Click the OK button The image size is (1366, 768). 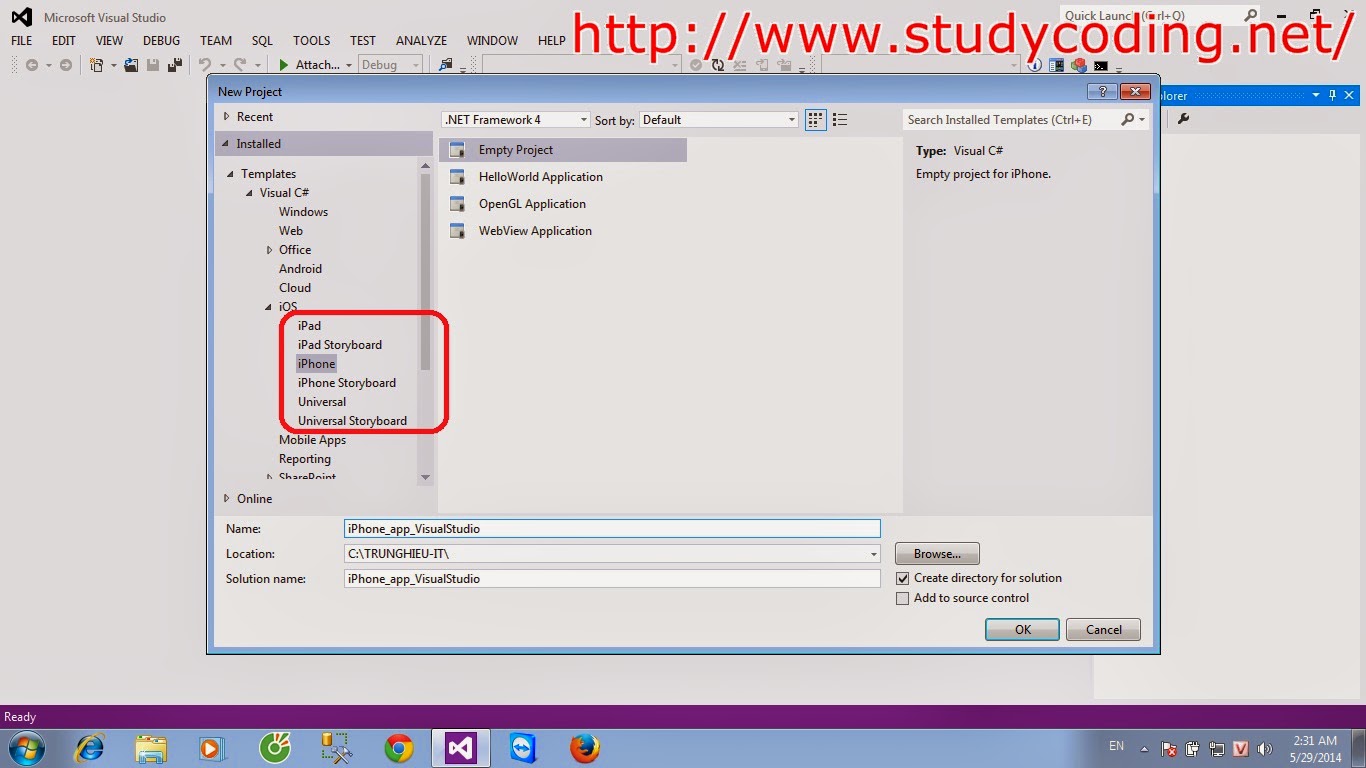click(1022, 630)
